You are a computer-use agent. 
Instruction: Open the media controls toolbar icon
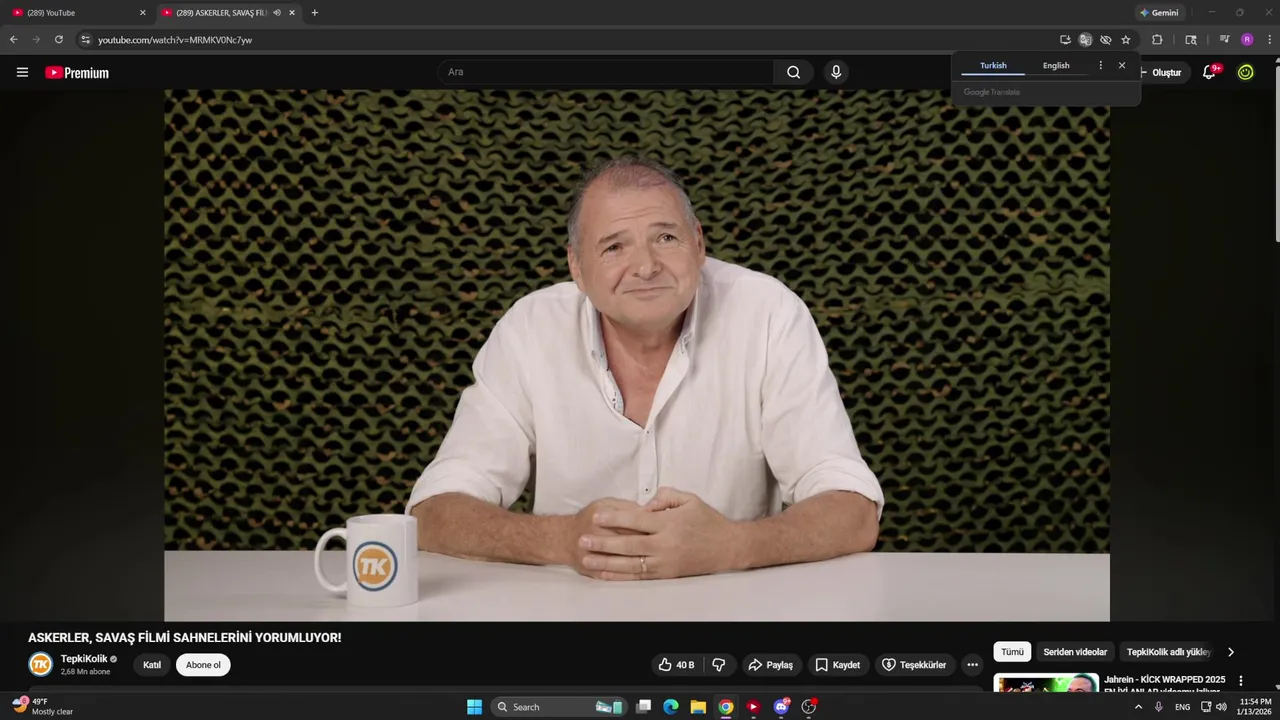coord(1224,40)
